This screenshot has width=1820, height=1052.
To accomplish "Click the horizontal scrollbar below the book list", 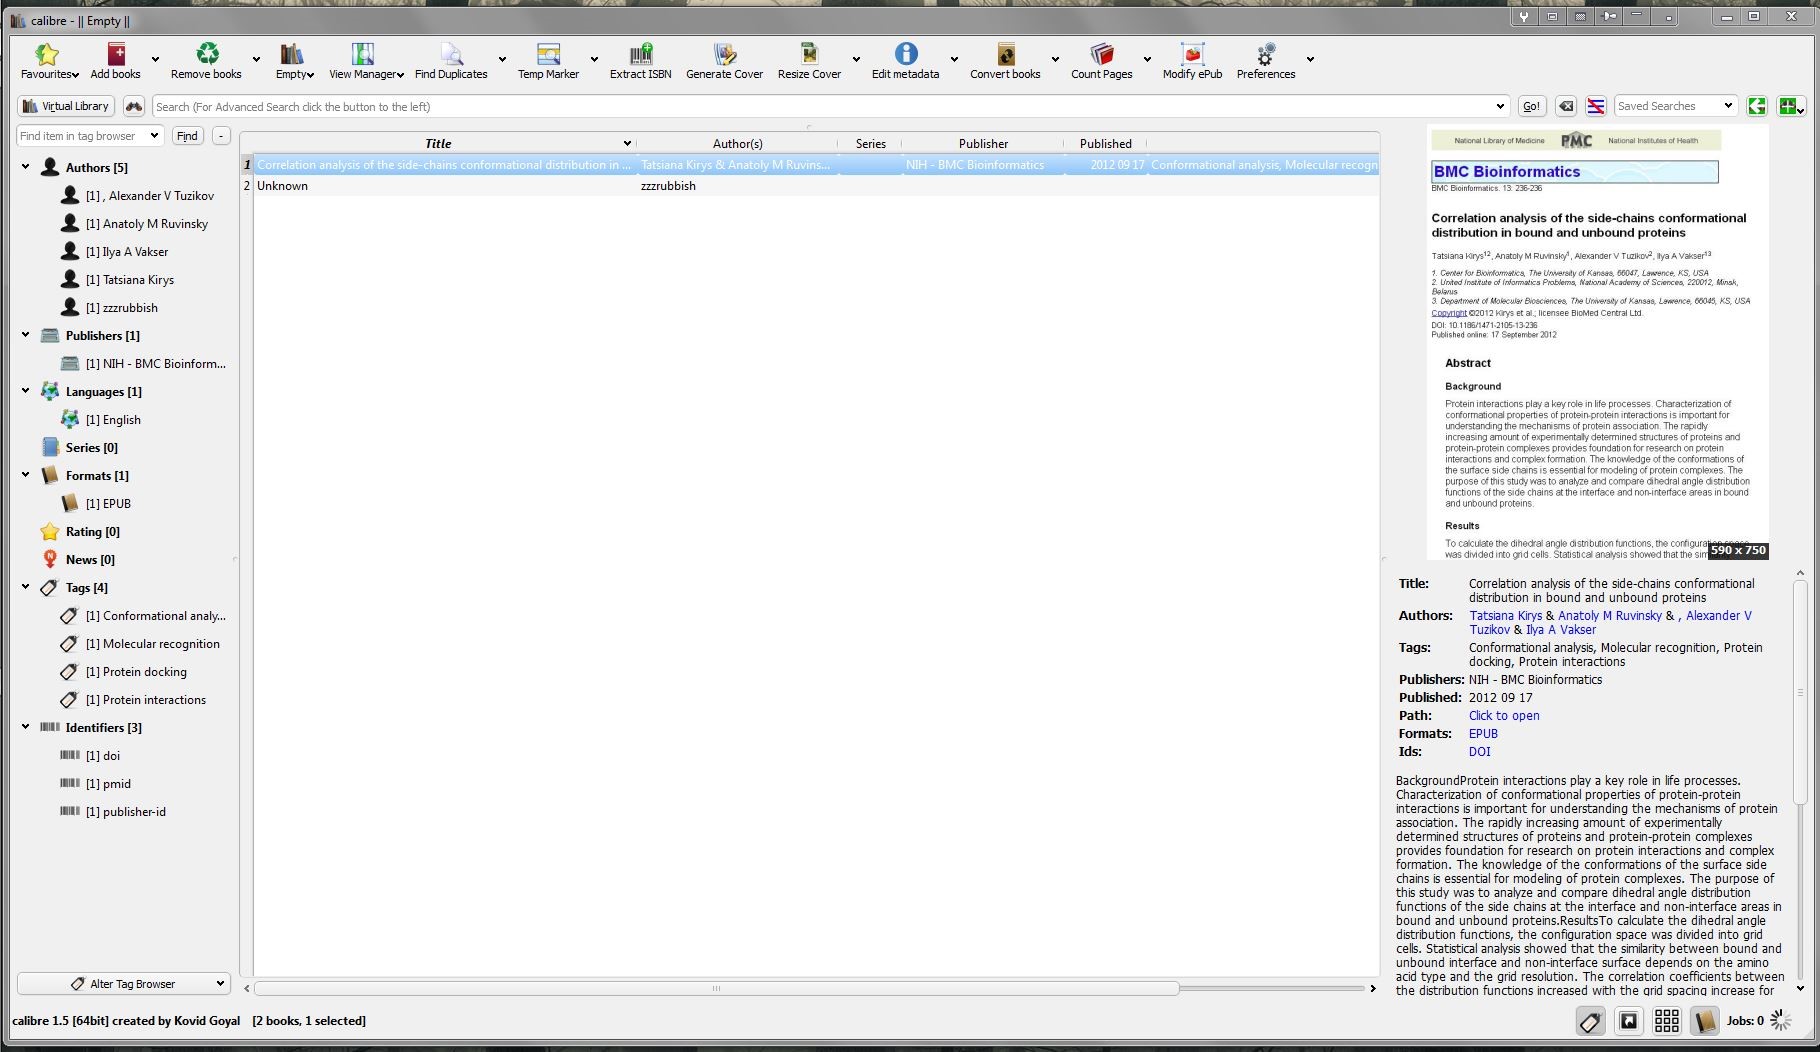I will [716, 988].
